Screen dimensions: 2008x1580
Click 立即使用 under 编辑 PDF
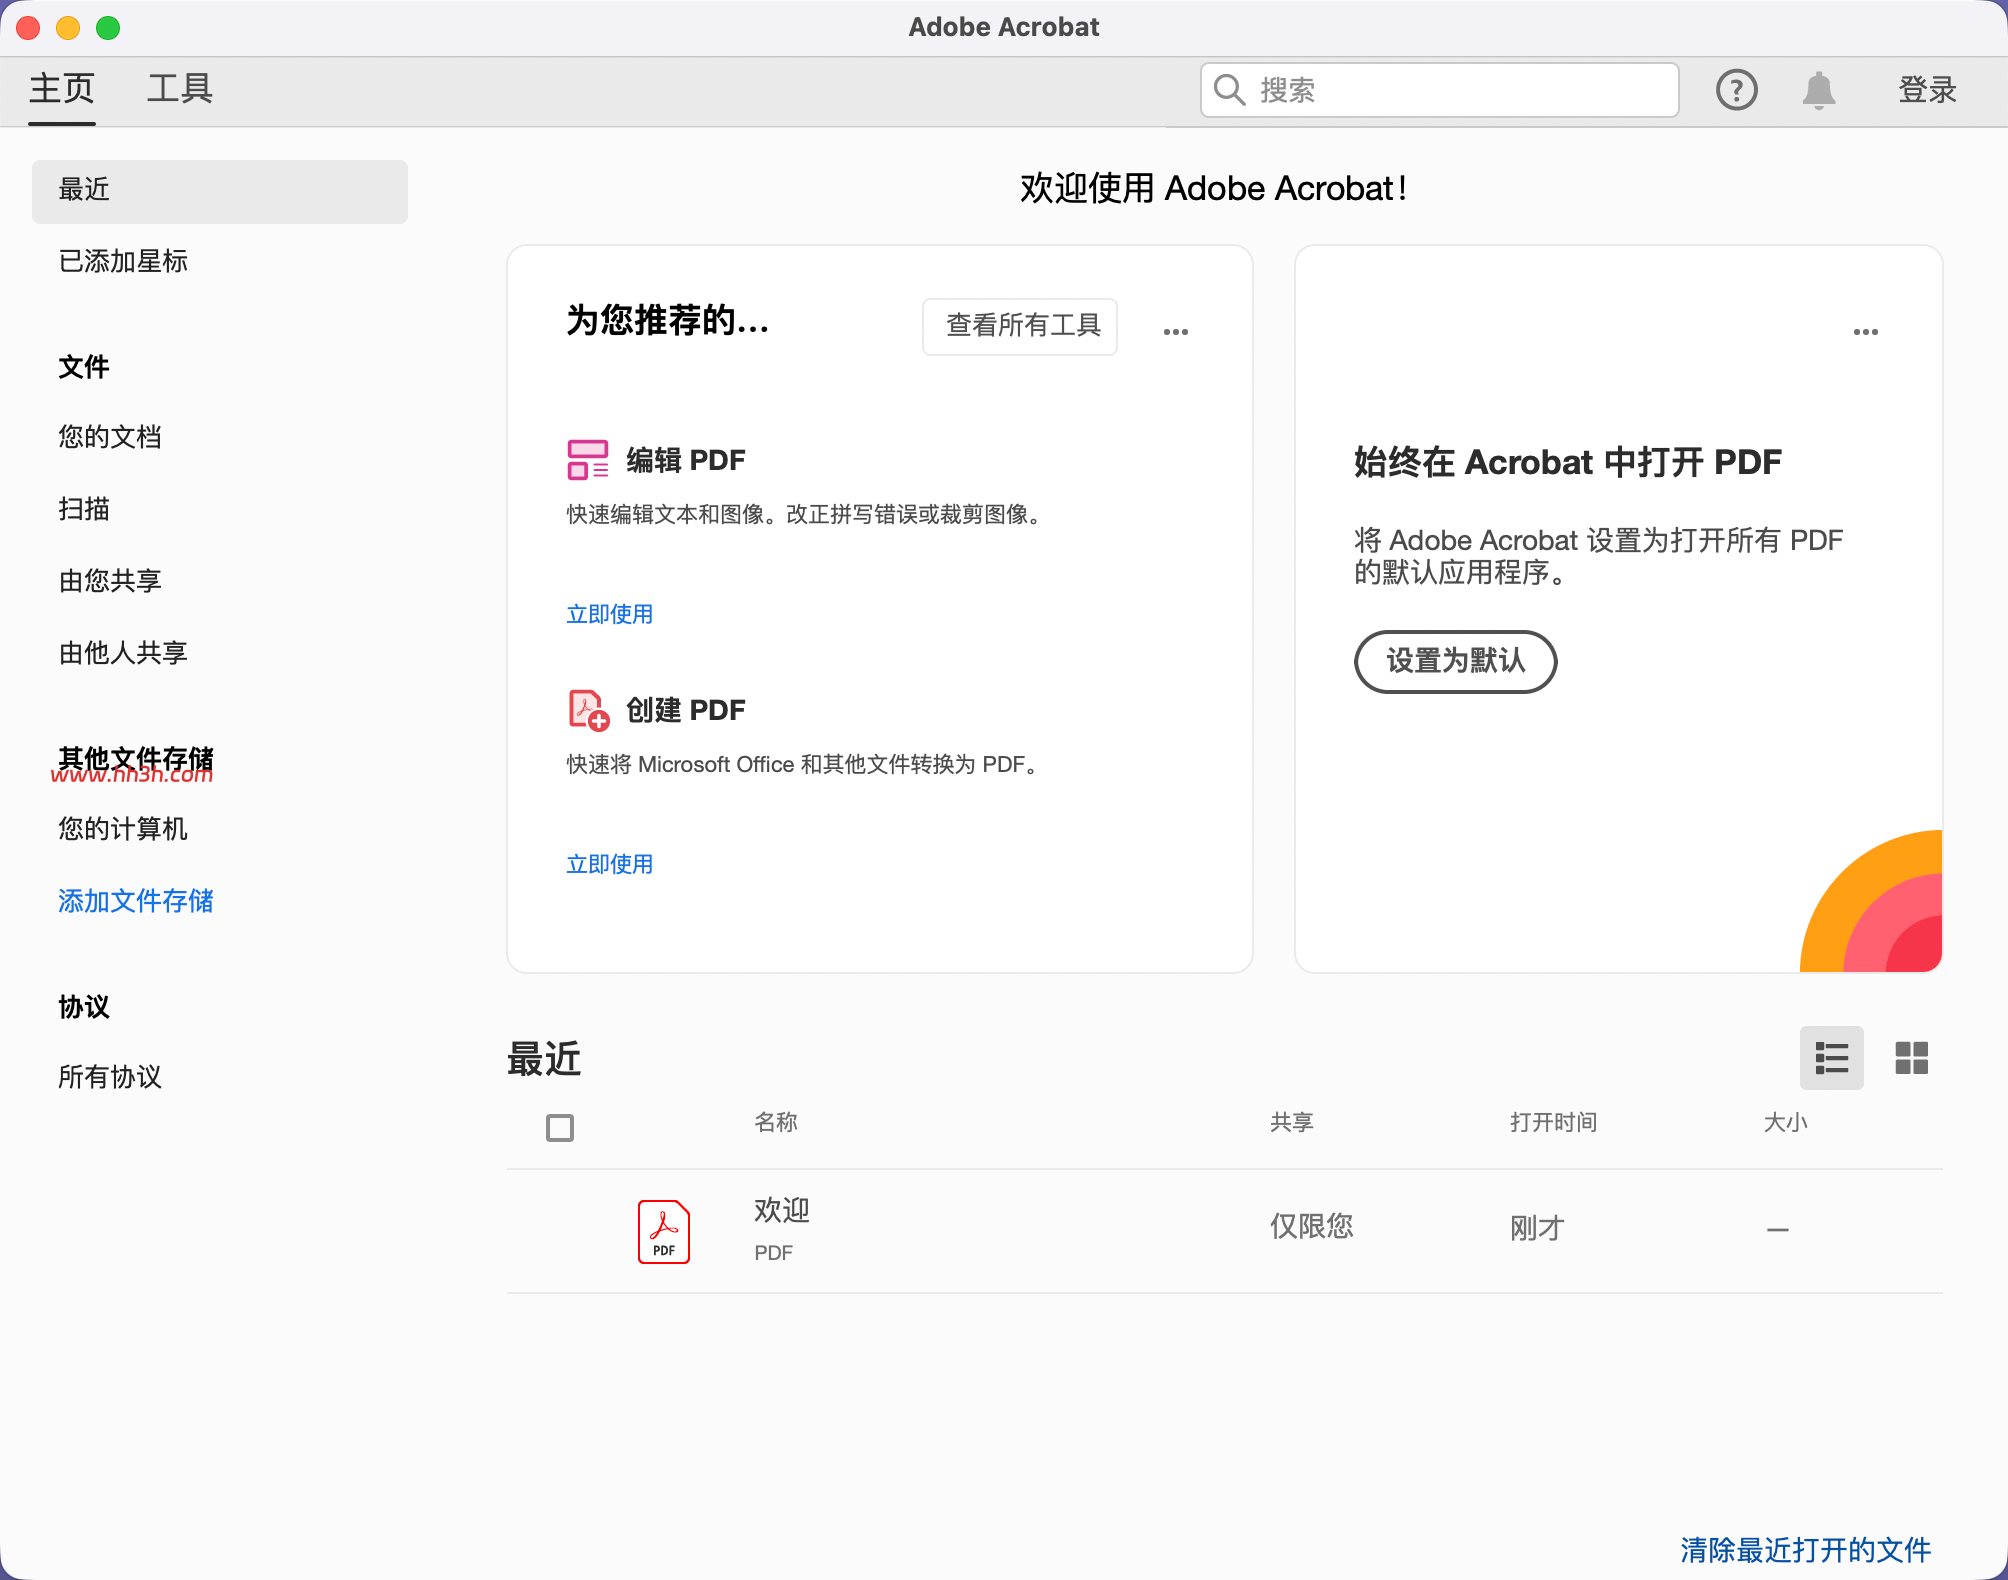coord(610,614)
